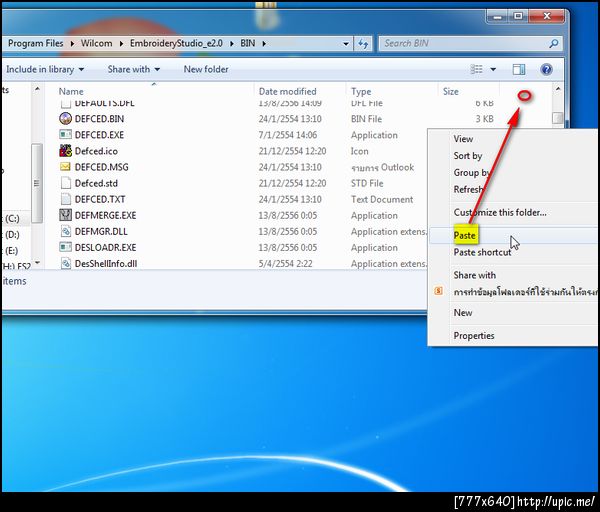Click the Text Document type cell
Image resolution: width=600 pixels, height=512 pixels.
coord(382,199)
